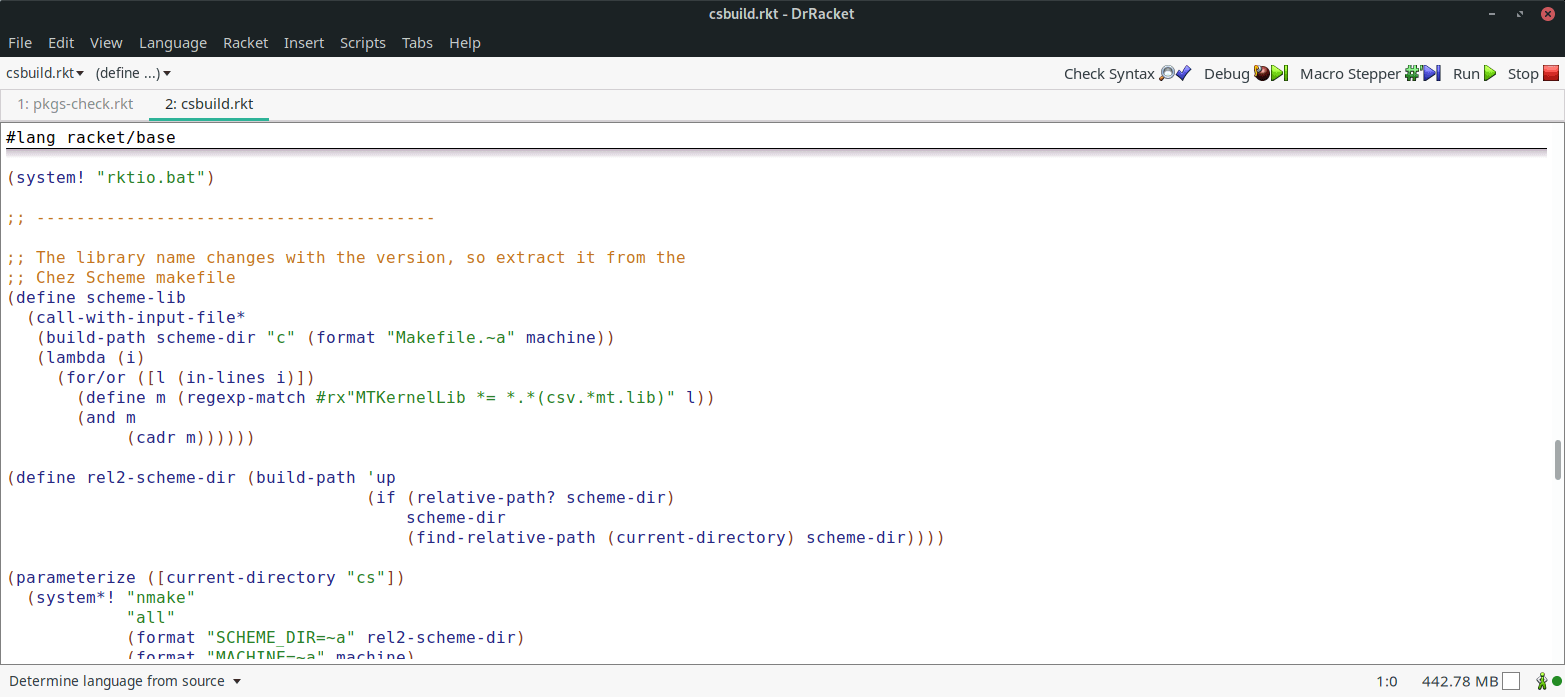Click the green parenthesis-match indicator dot
The width and height of the screenshot is (1565, 697).
(x=1555, y=681)
